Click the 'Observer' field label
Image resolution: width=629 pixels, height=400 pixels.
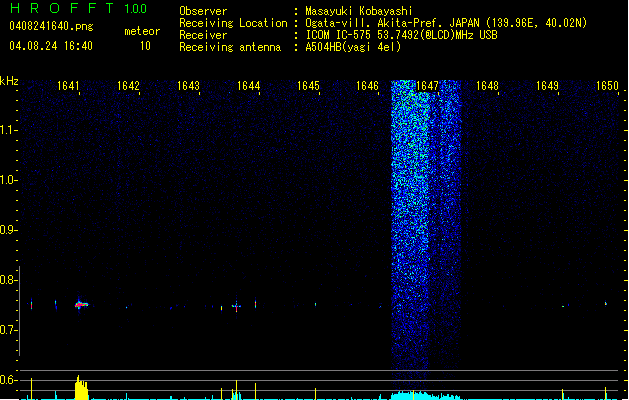tap(203, 11)
